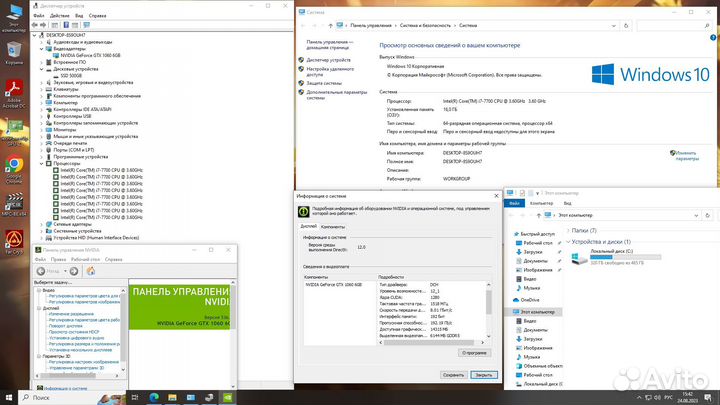
Task: Open 'Справка' menu in Device Manager
Action: click(x=97, y=16)
